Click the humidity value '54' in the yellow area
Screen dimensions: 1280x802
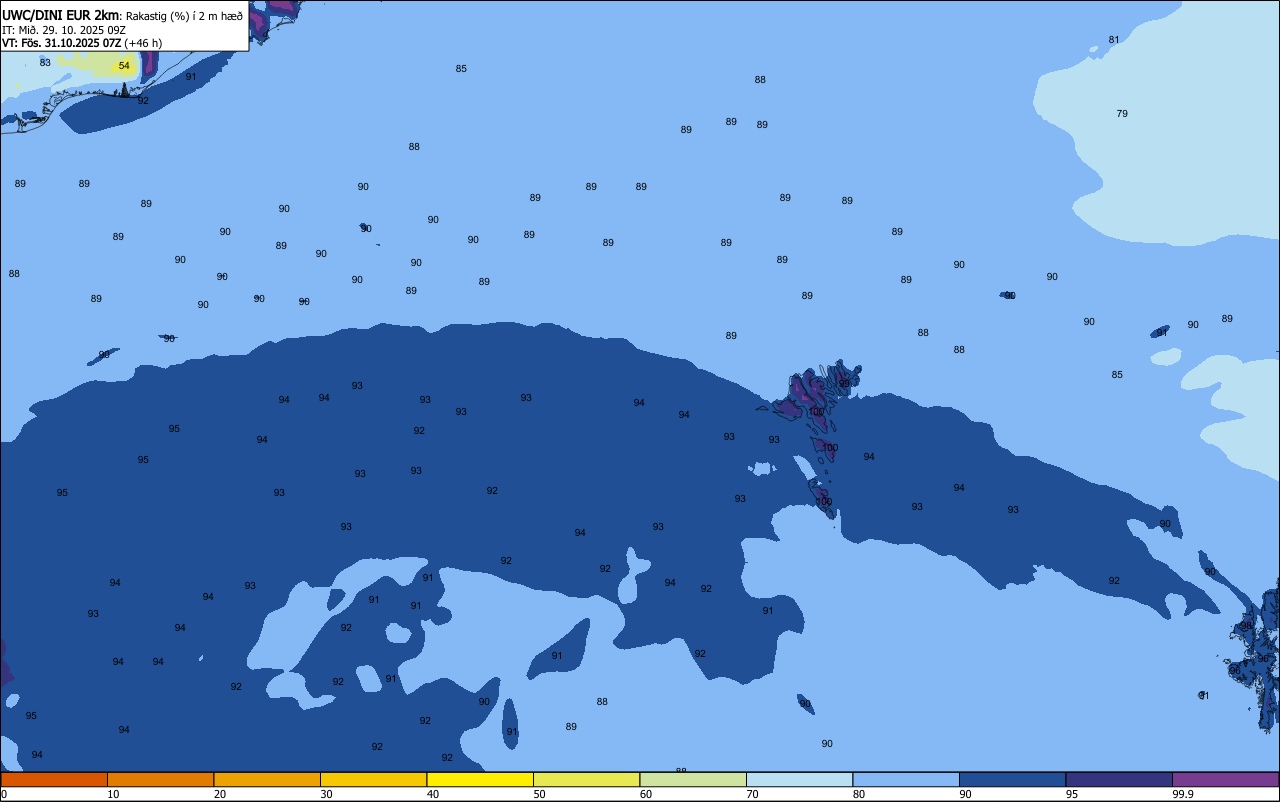(124, 66)
